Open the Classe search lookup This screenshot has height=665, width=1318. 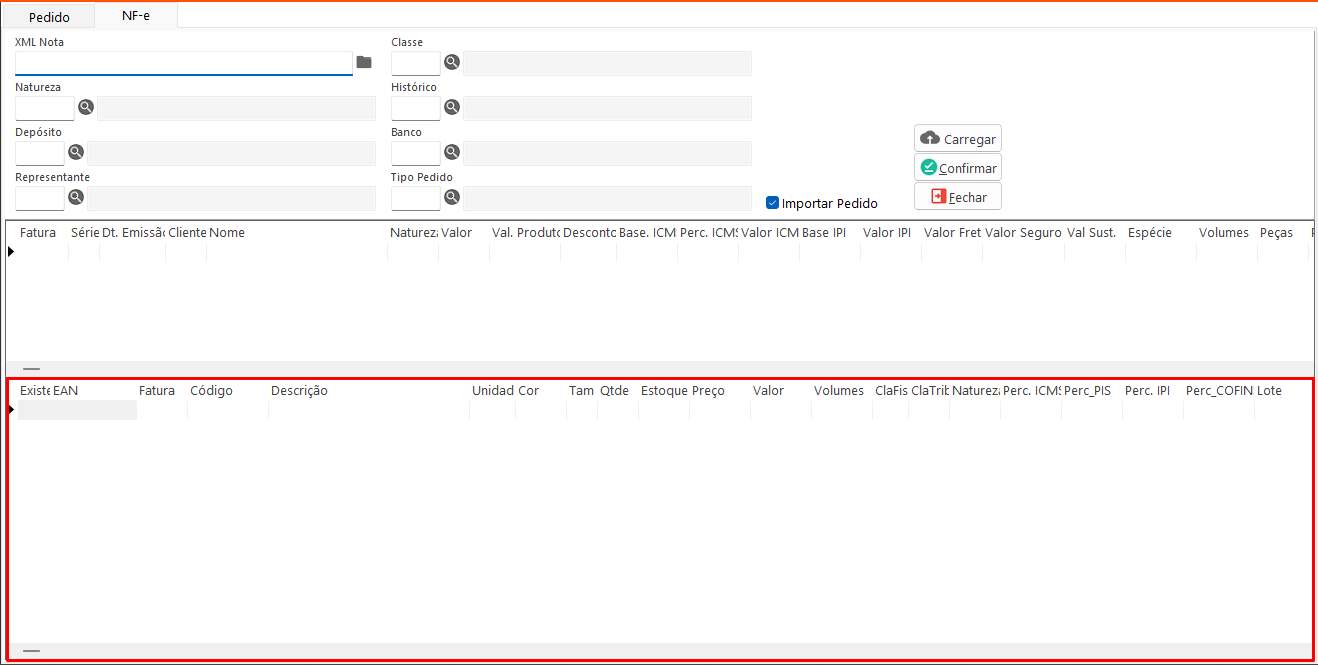[x=452, y=63]
